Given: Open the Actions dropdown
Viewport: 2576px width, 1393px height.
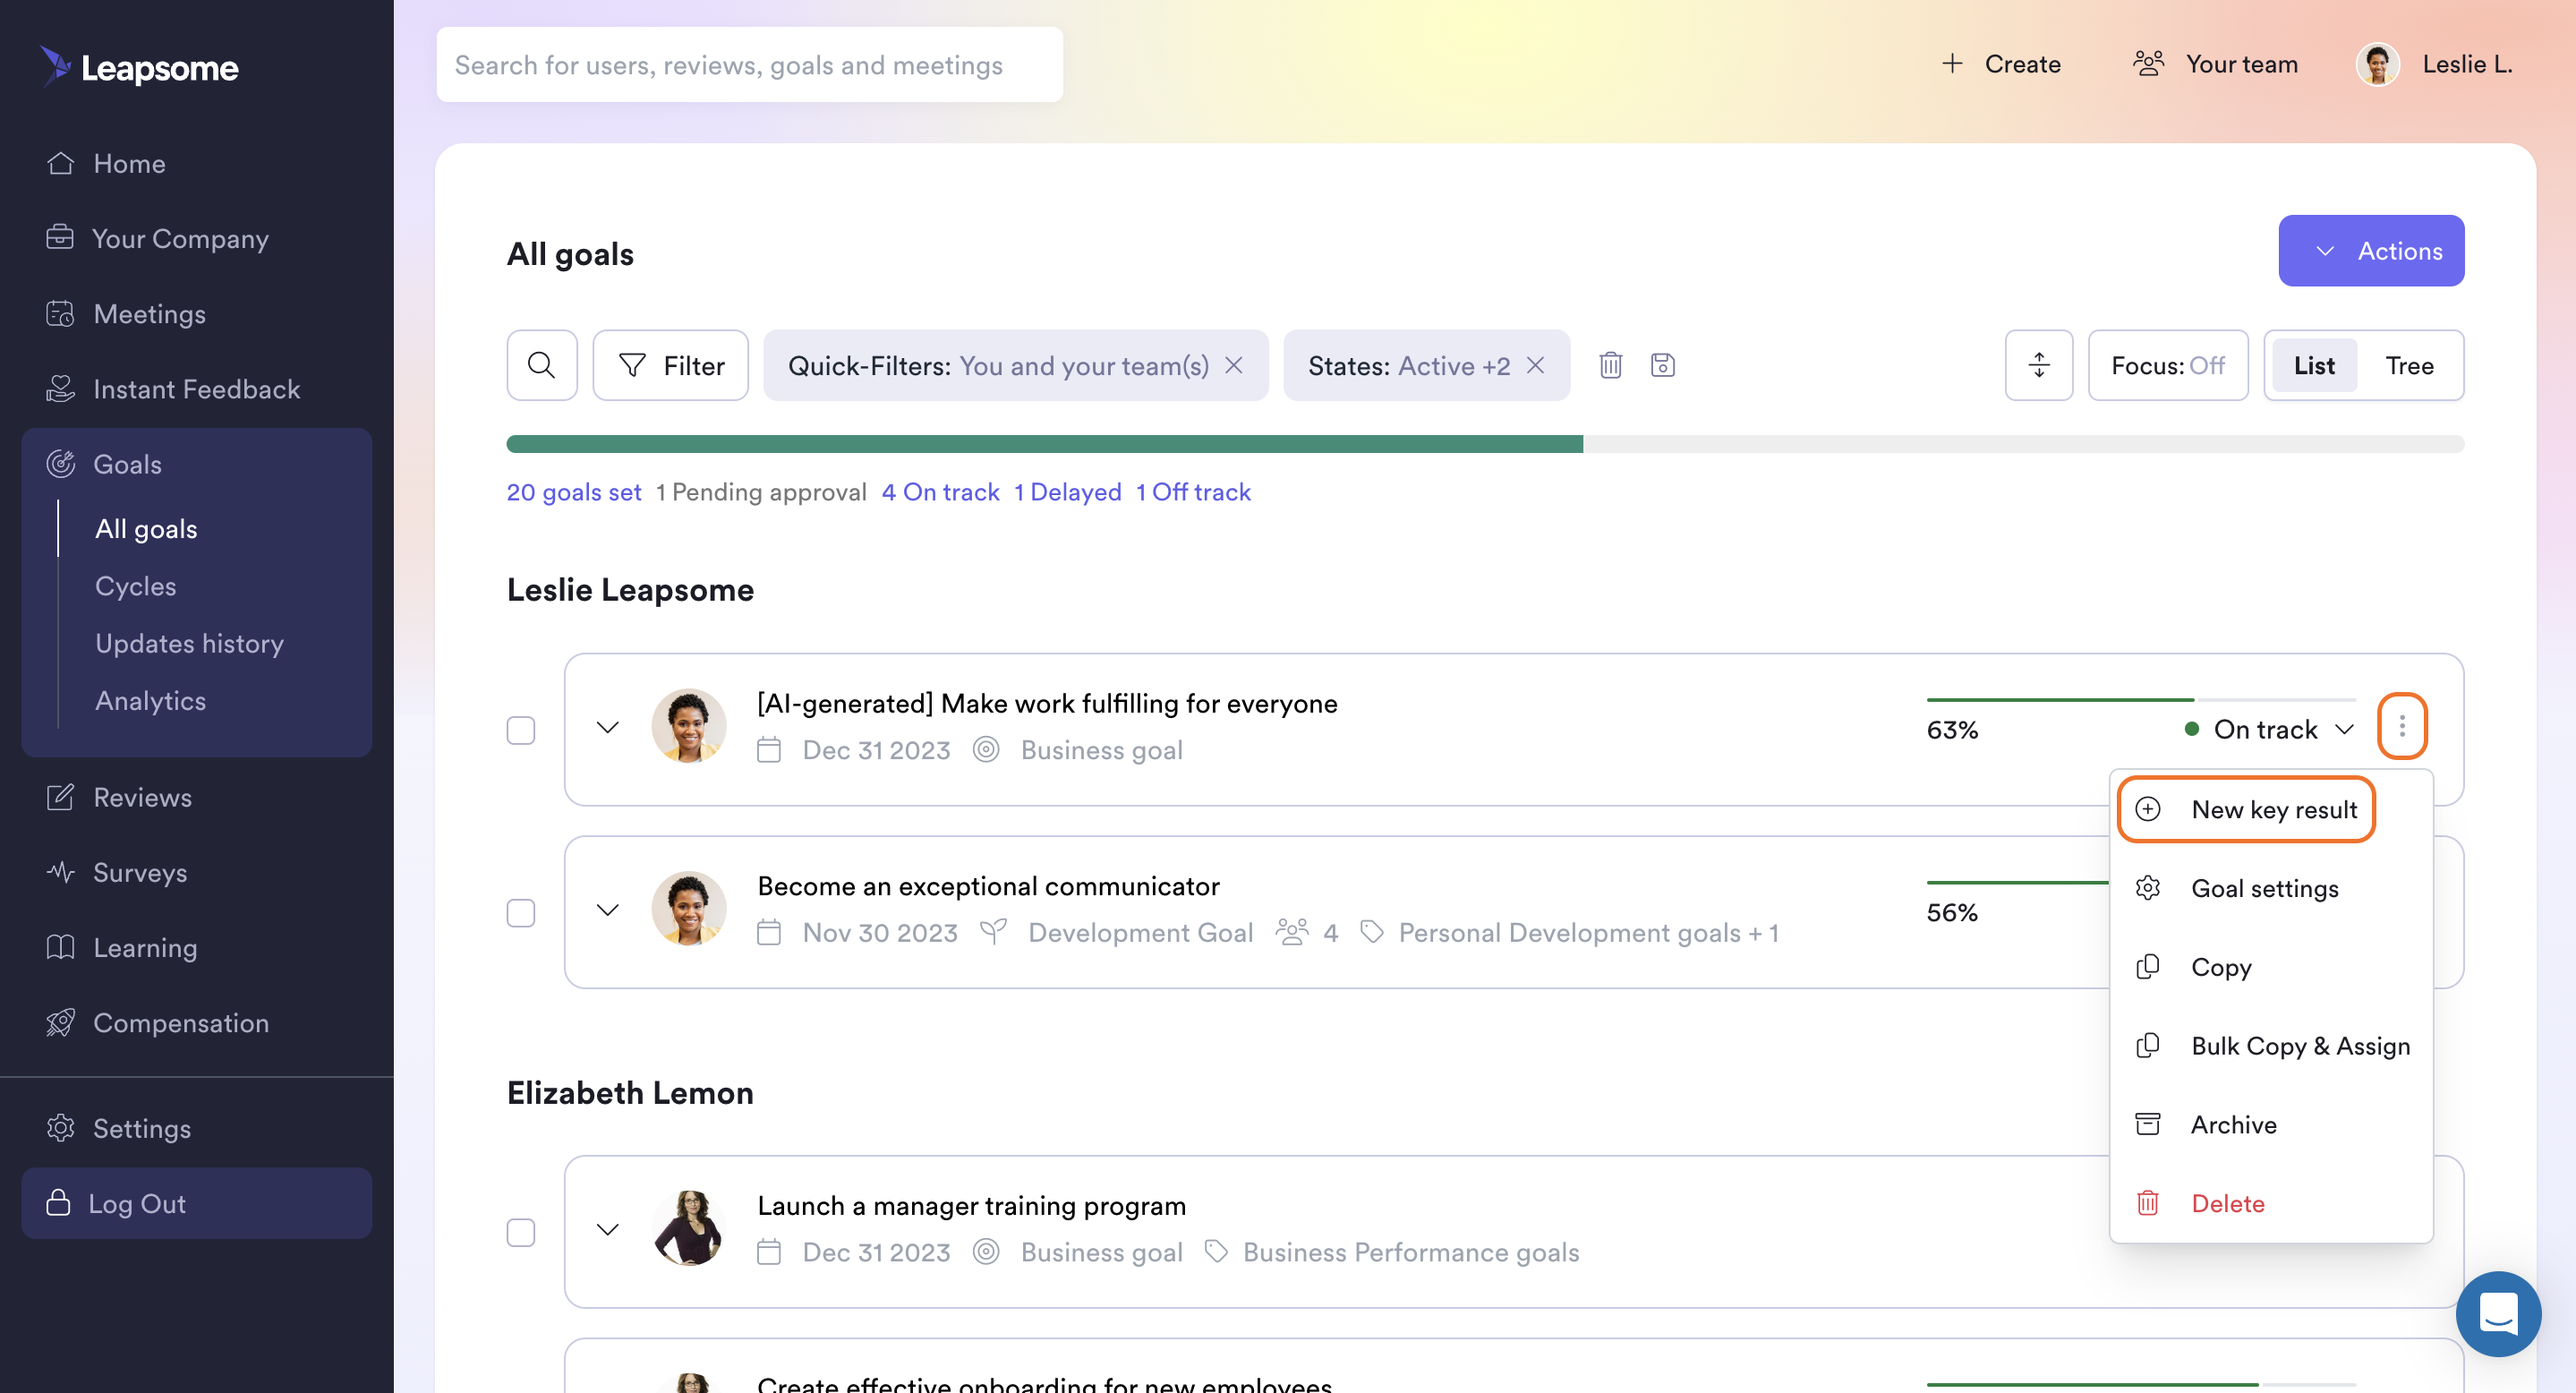Looking at the screenshot, I should pyautogui.click(x=2370, y=250).
